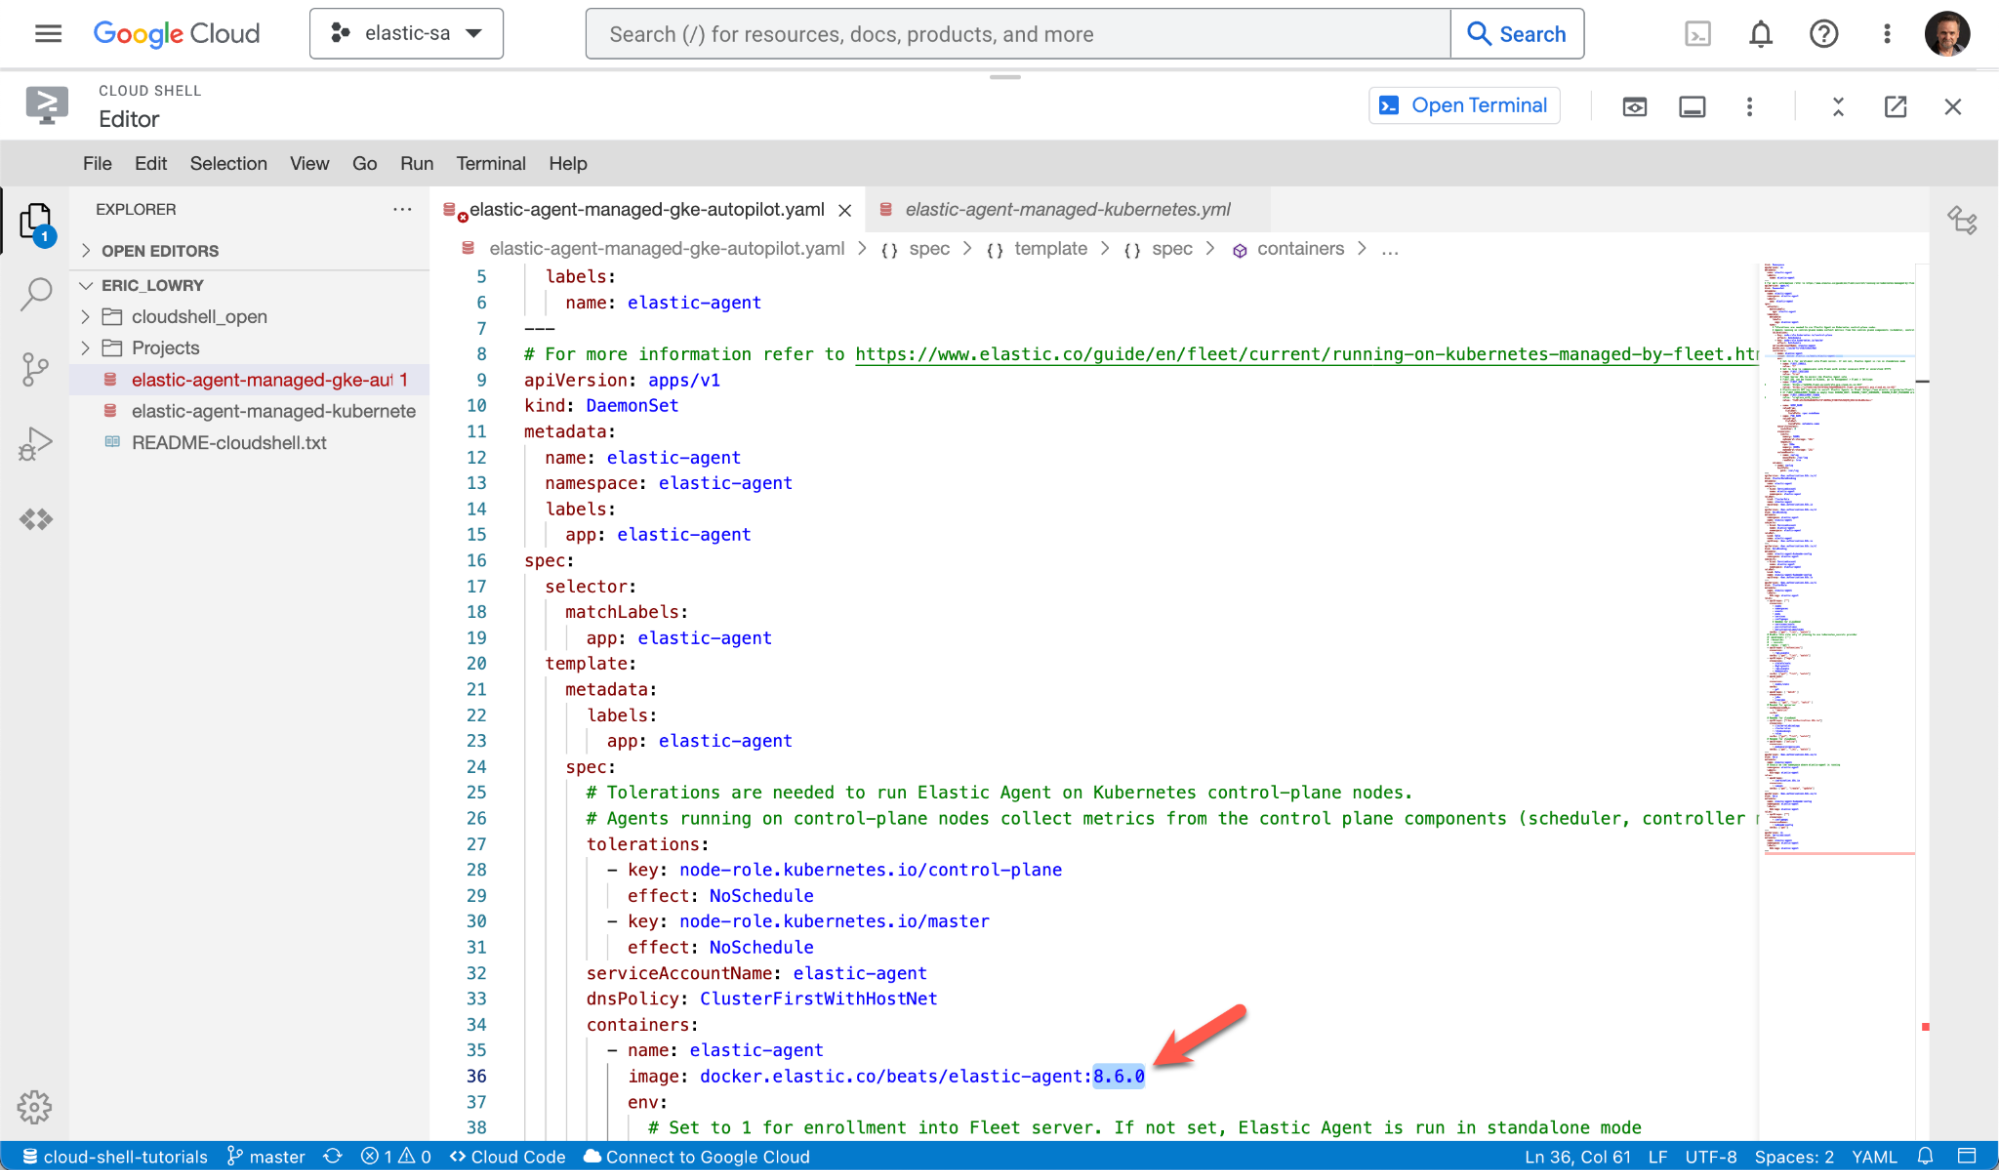
Task: Click the Open Terminal button in toolbar
Action: click(1466, 105)
